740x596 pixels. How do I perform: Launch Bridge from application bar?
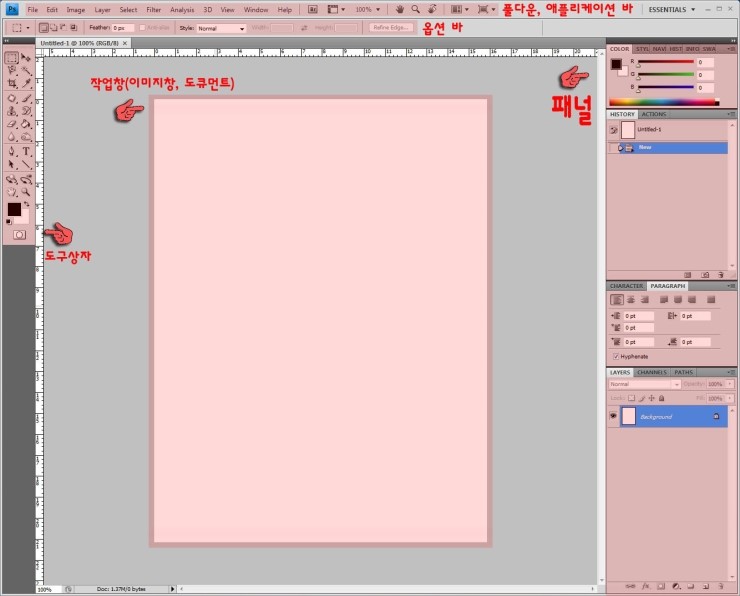click(312, 9)
